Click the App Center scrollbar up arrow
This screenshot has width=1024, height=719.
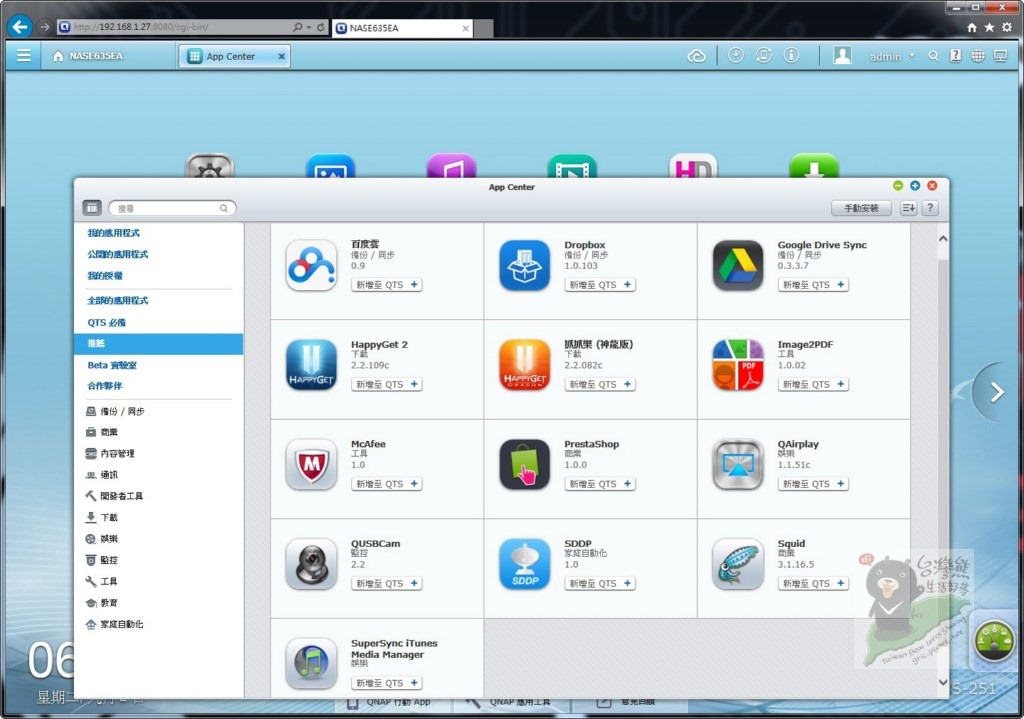[x=942, y=239]
